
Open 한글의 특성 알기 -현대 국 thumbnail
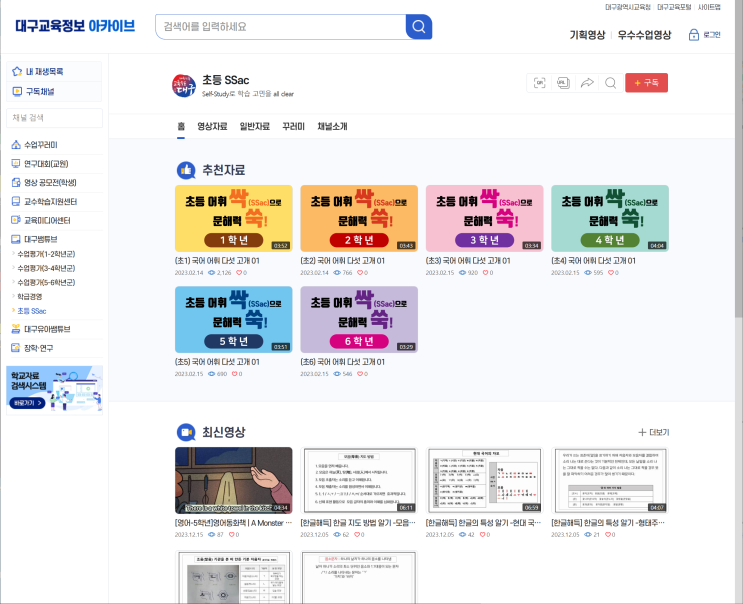click(x=484, y=480)
